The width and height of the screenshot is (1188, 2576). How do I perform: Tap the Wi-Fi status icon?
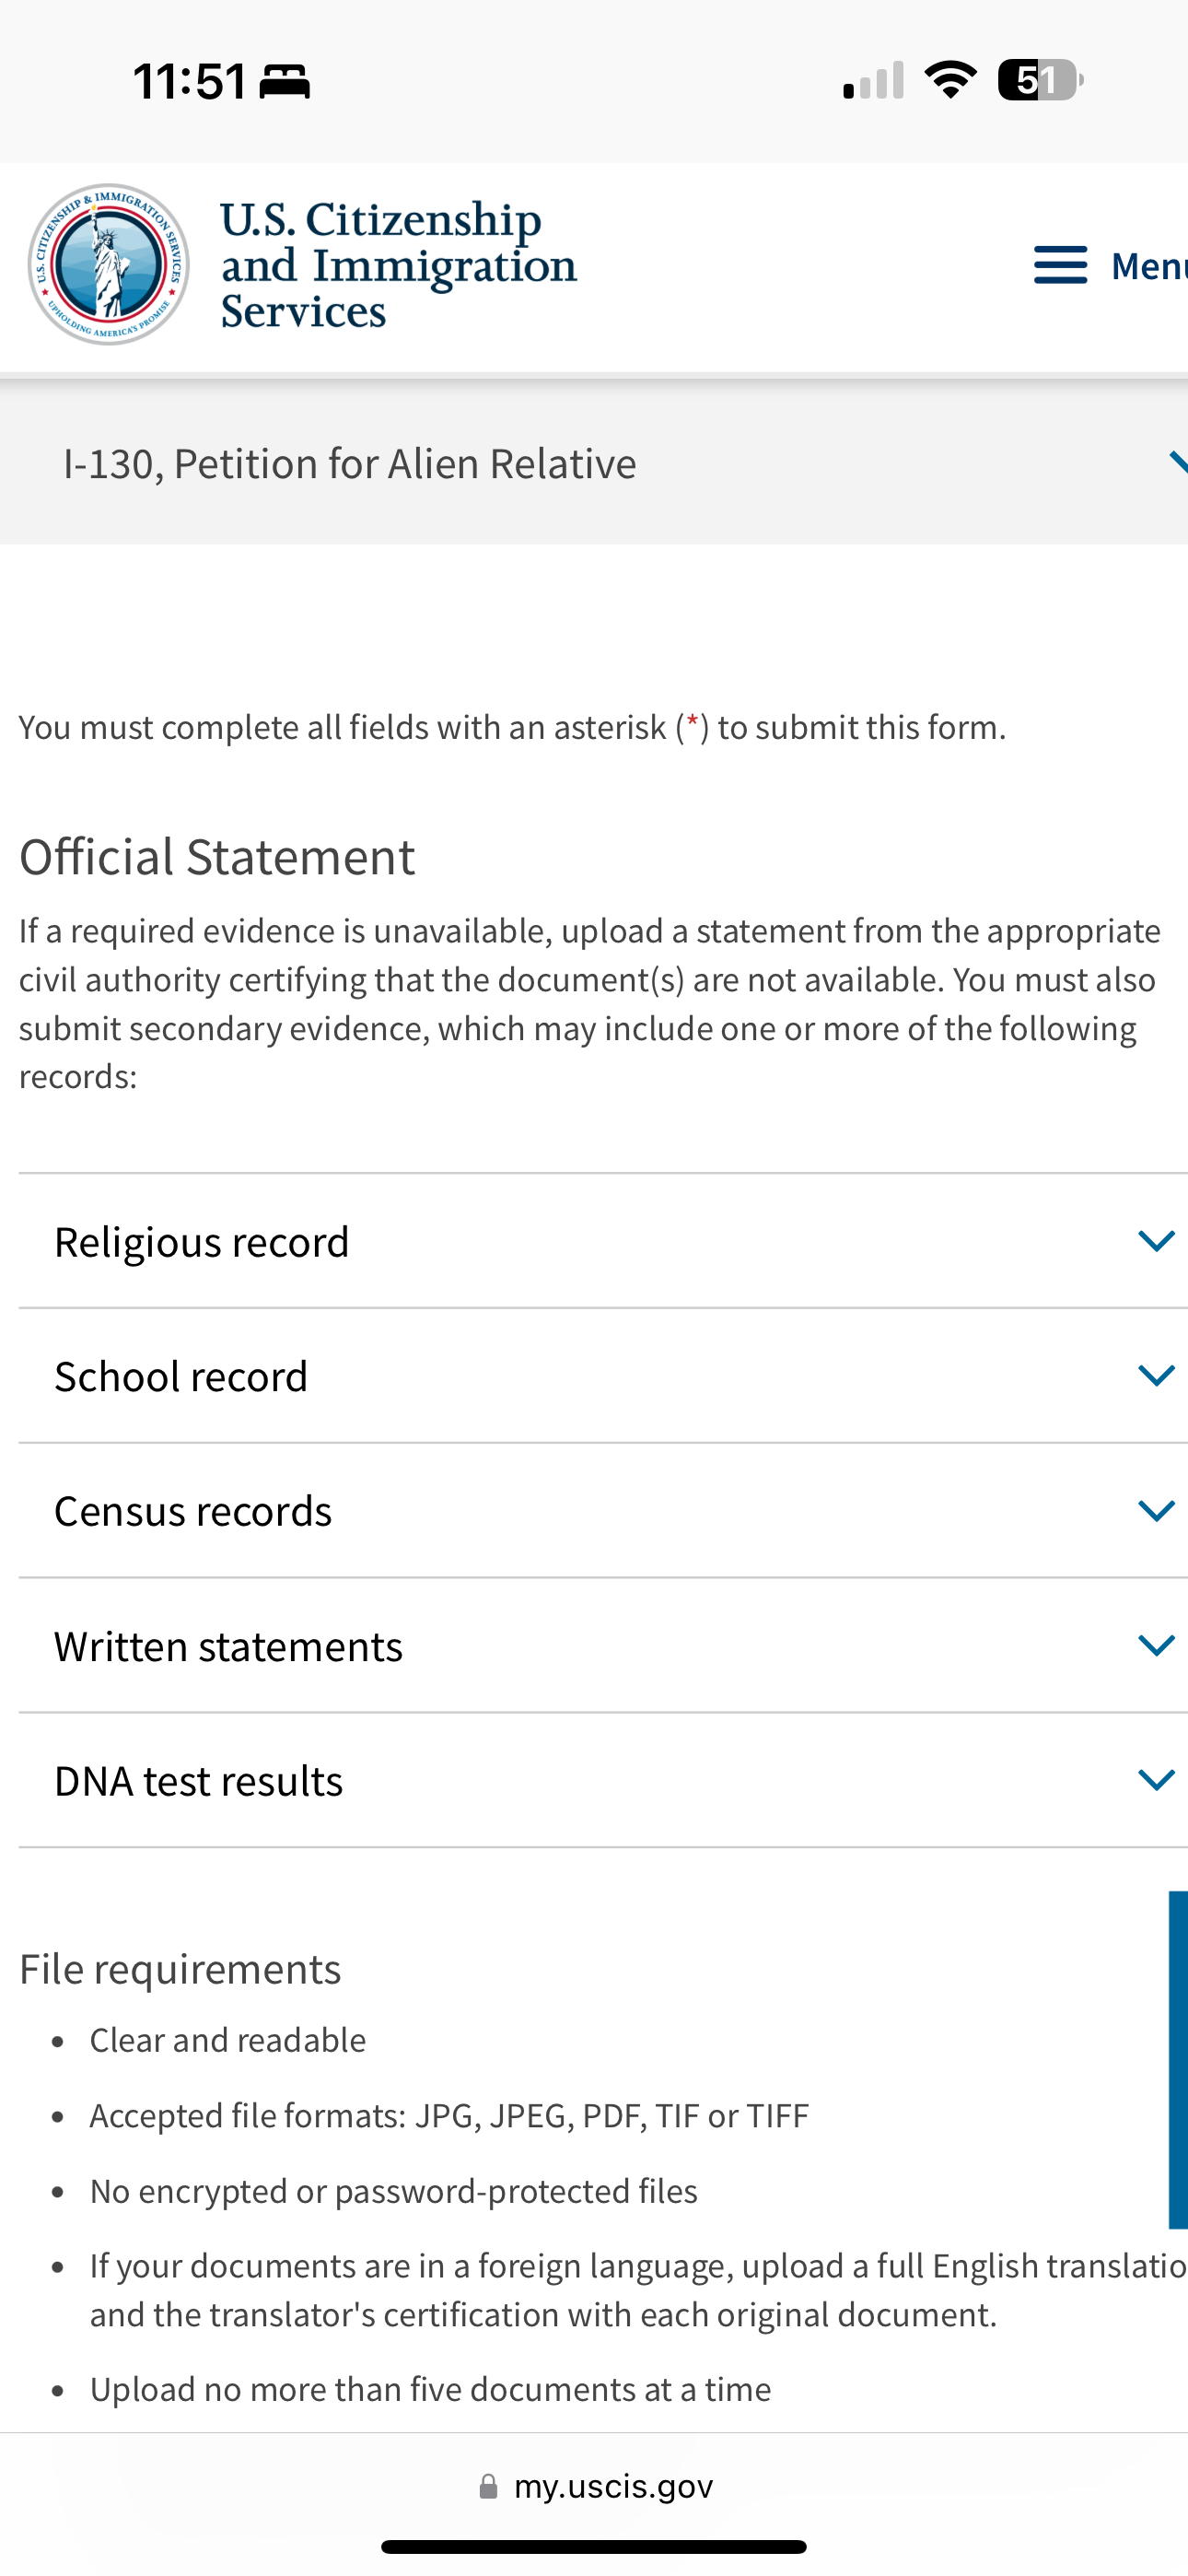pos(950,80)
